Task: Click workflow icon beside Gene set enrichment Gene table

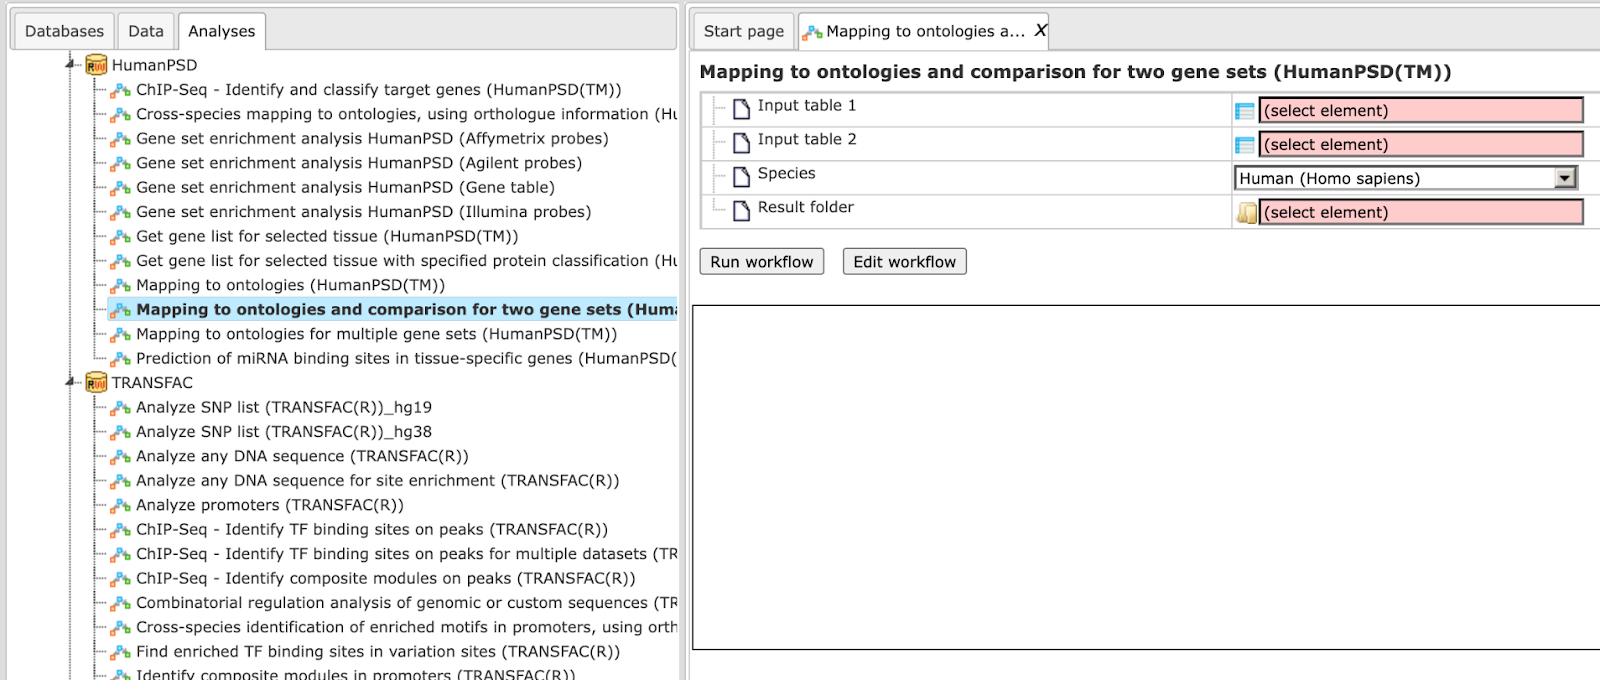Action: coord(121,188)
